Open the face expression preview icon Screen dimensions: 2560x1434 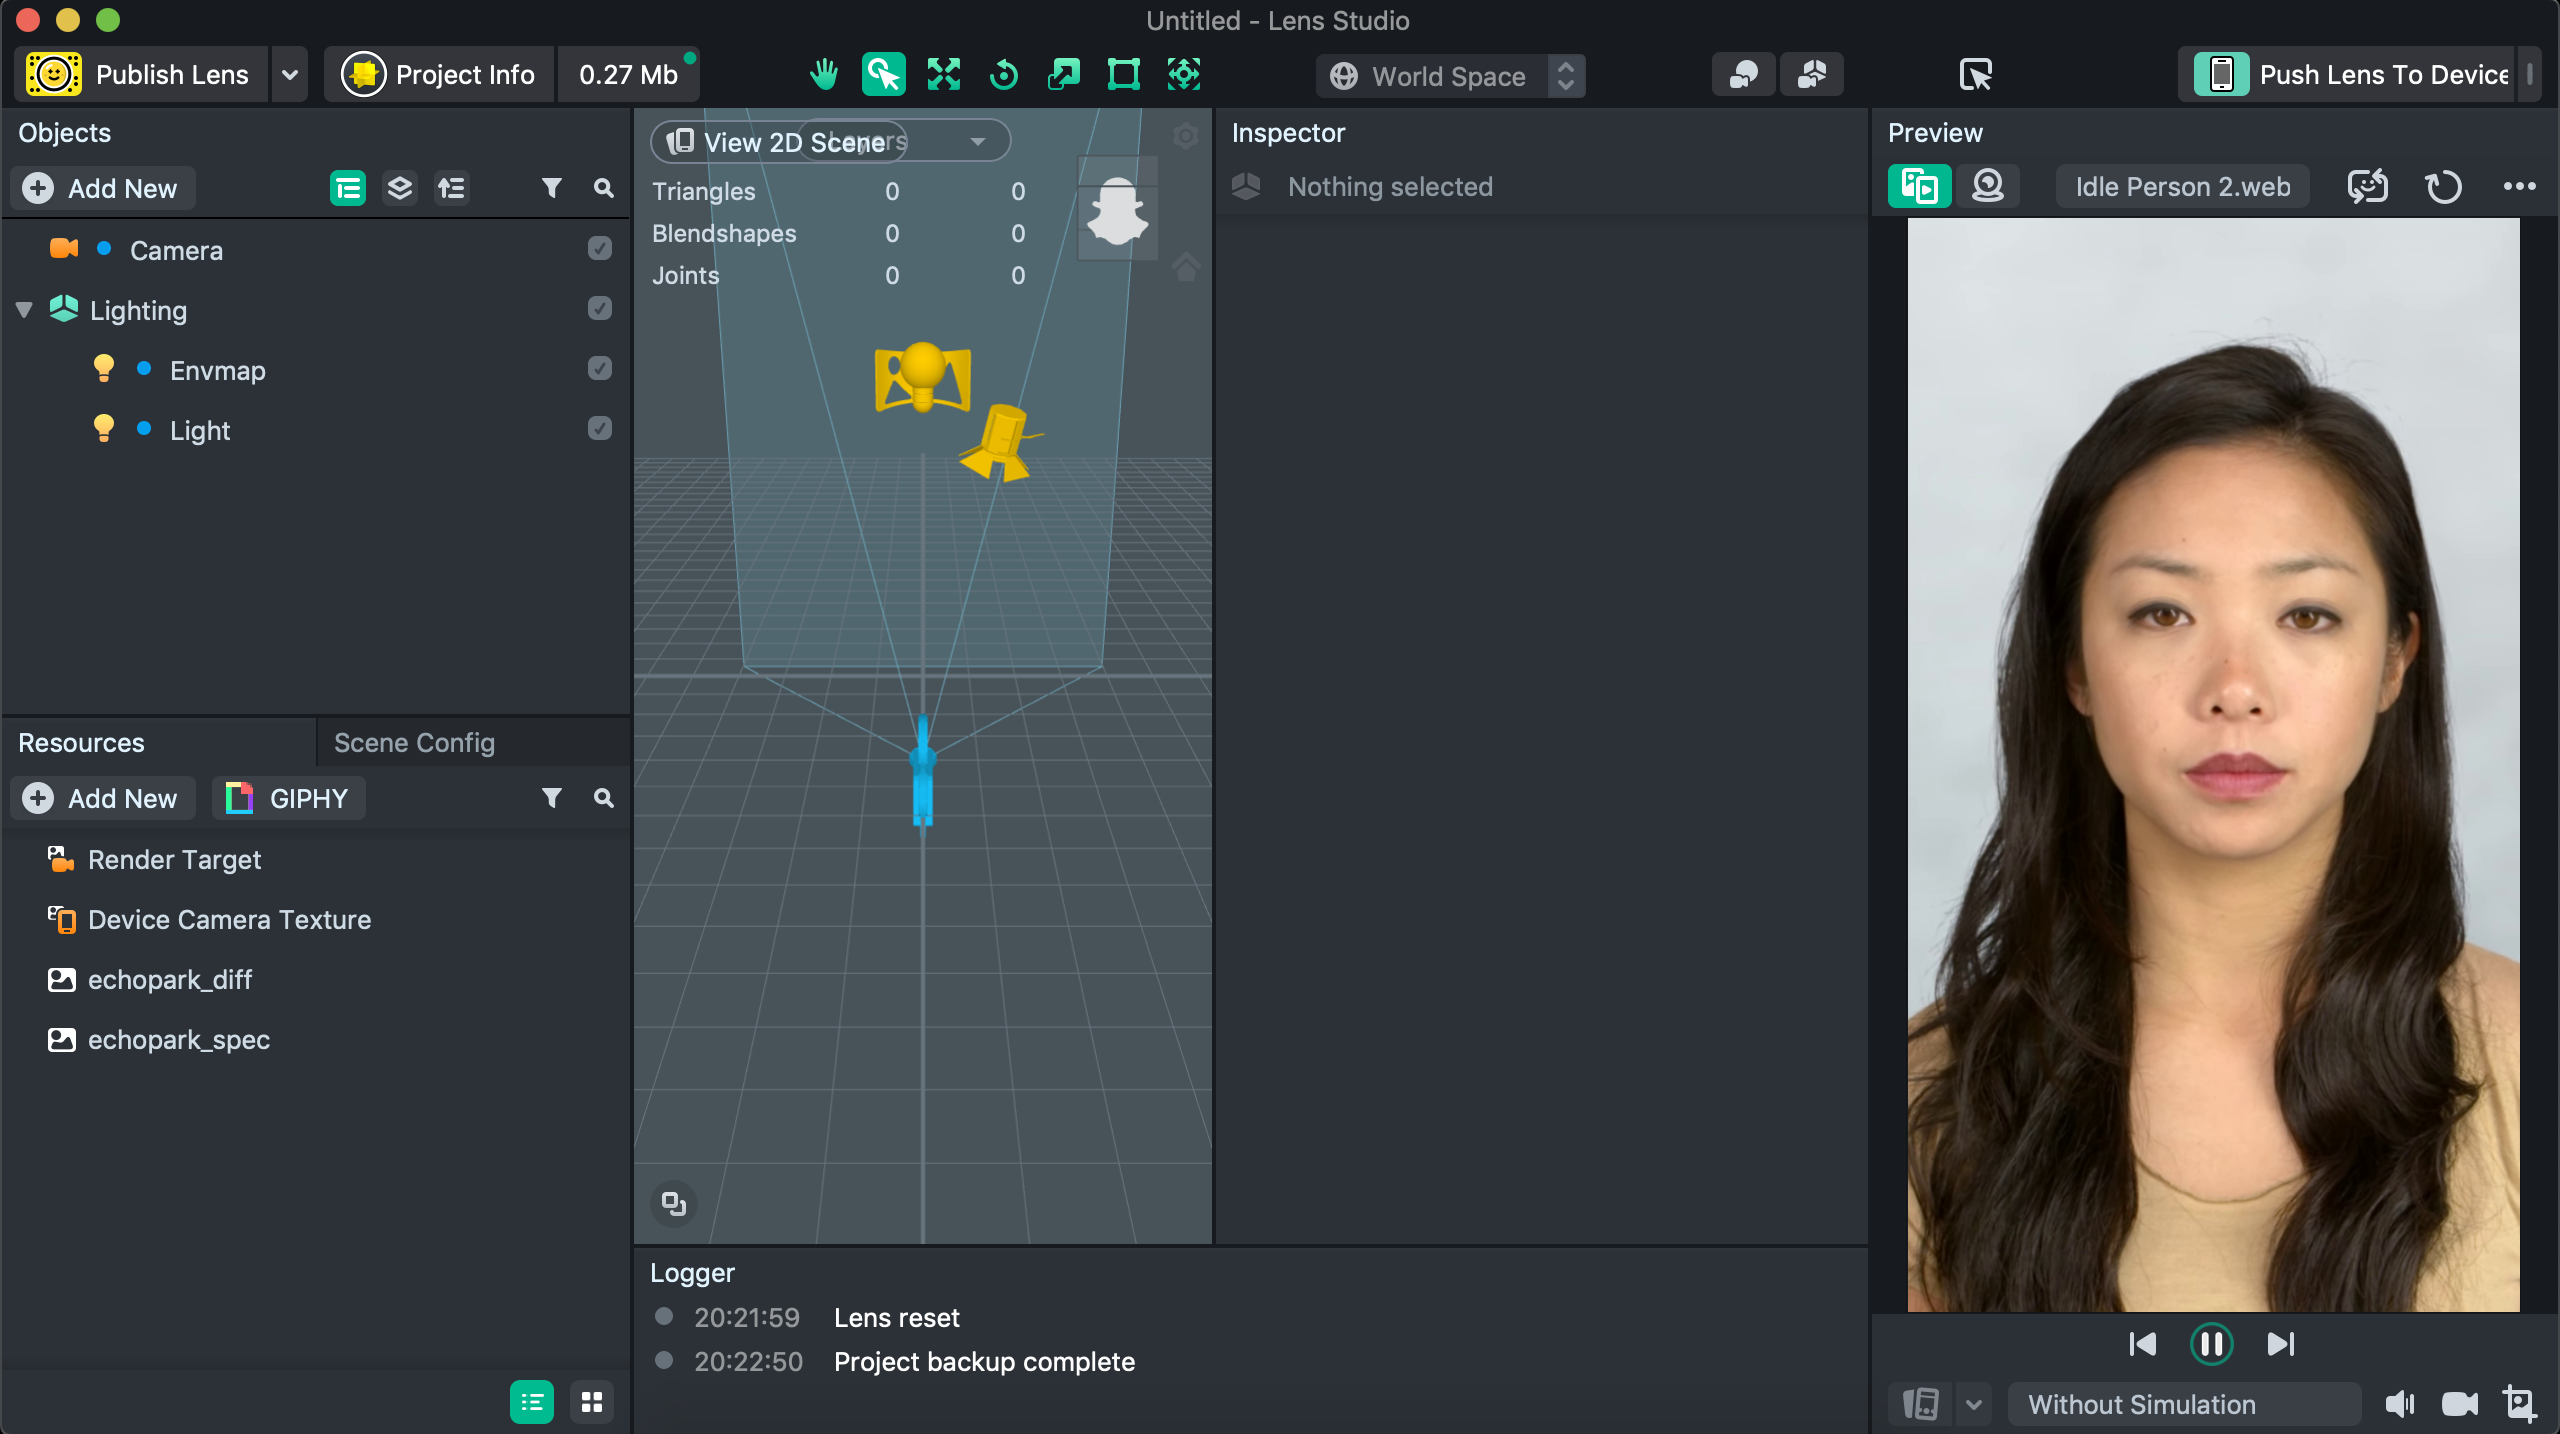pos(2368,187)
